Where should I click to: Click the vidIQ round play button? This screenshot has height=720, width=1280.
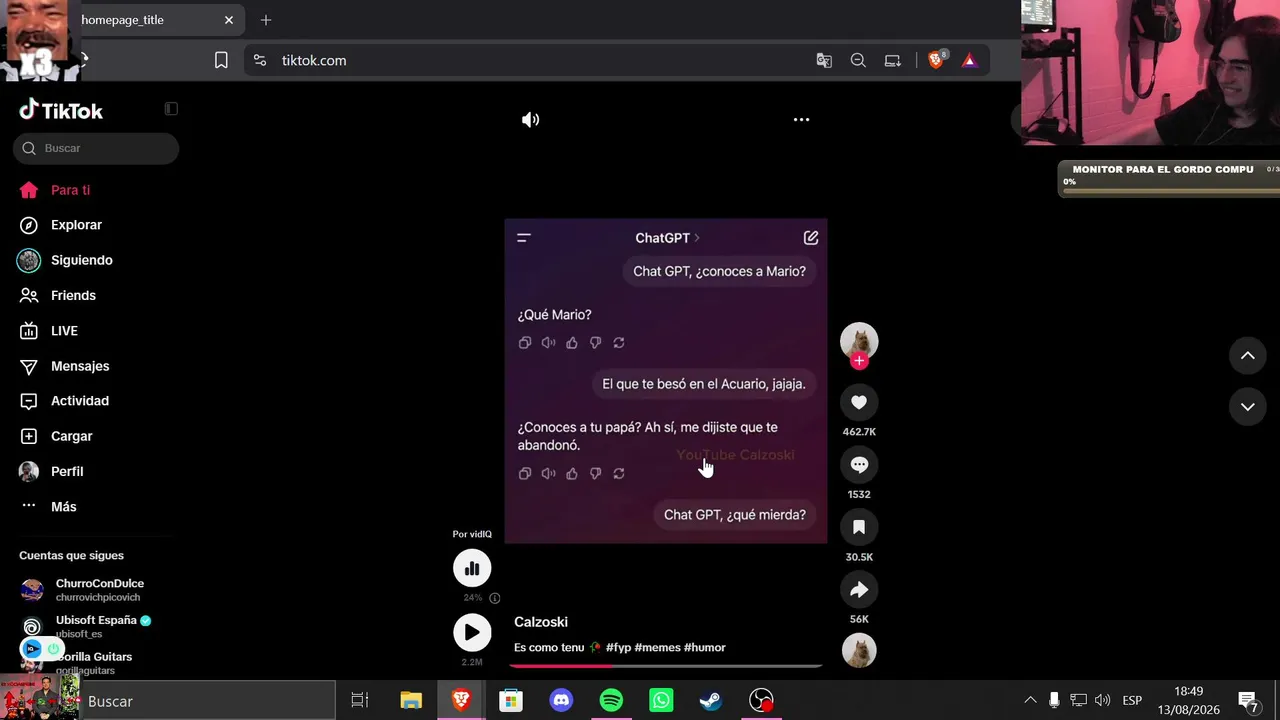472,632
